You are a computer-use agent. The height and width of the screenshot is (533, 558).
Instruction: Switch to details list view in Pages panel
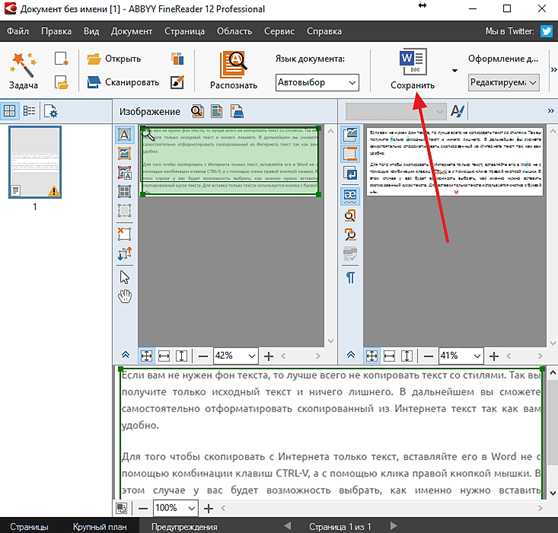click(x=29, y=111)
